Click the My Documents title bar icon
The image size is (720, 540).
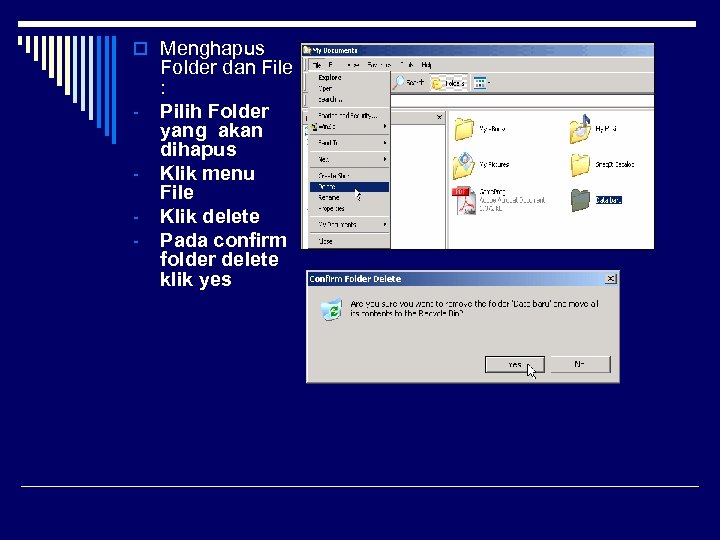[307, 50]
